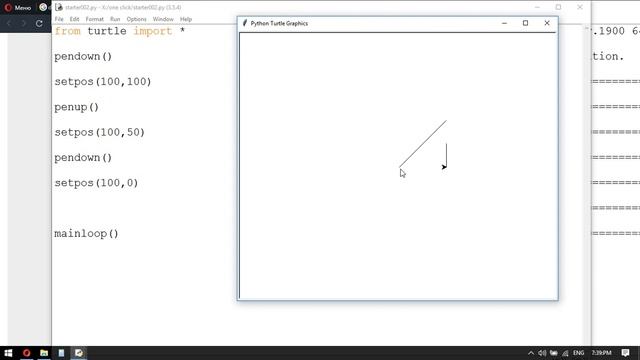Open the Windows Start menu

click(x=8, y=353)
